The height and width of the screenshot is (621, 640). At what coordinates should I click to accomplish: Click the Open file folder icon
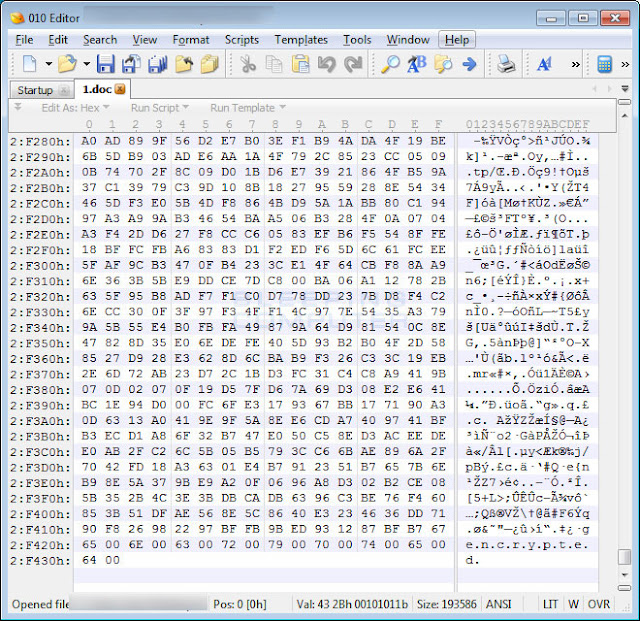[67, 64]
